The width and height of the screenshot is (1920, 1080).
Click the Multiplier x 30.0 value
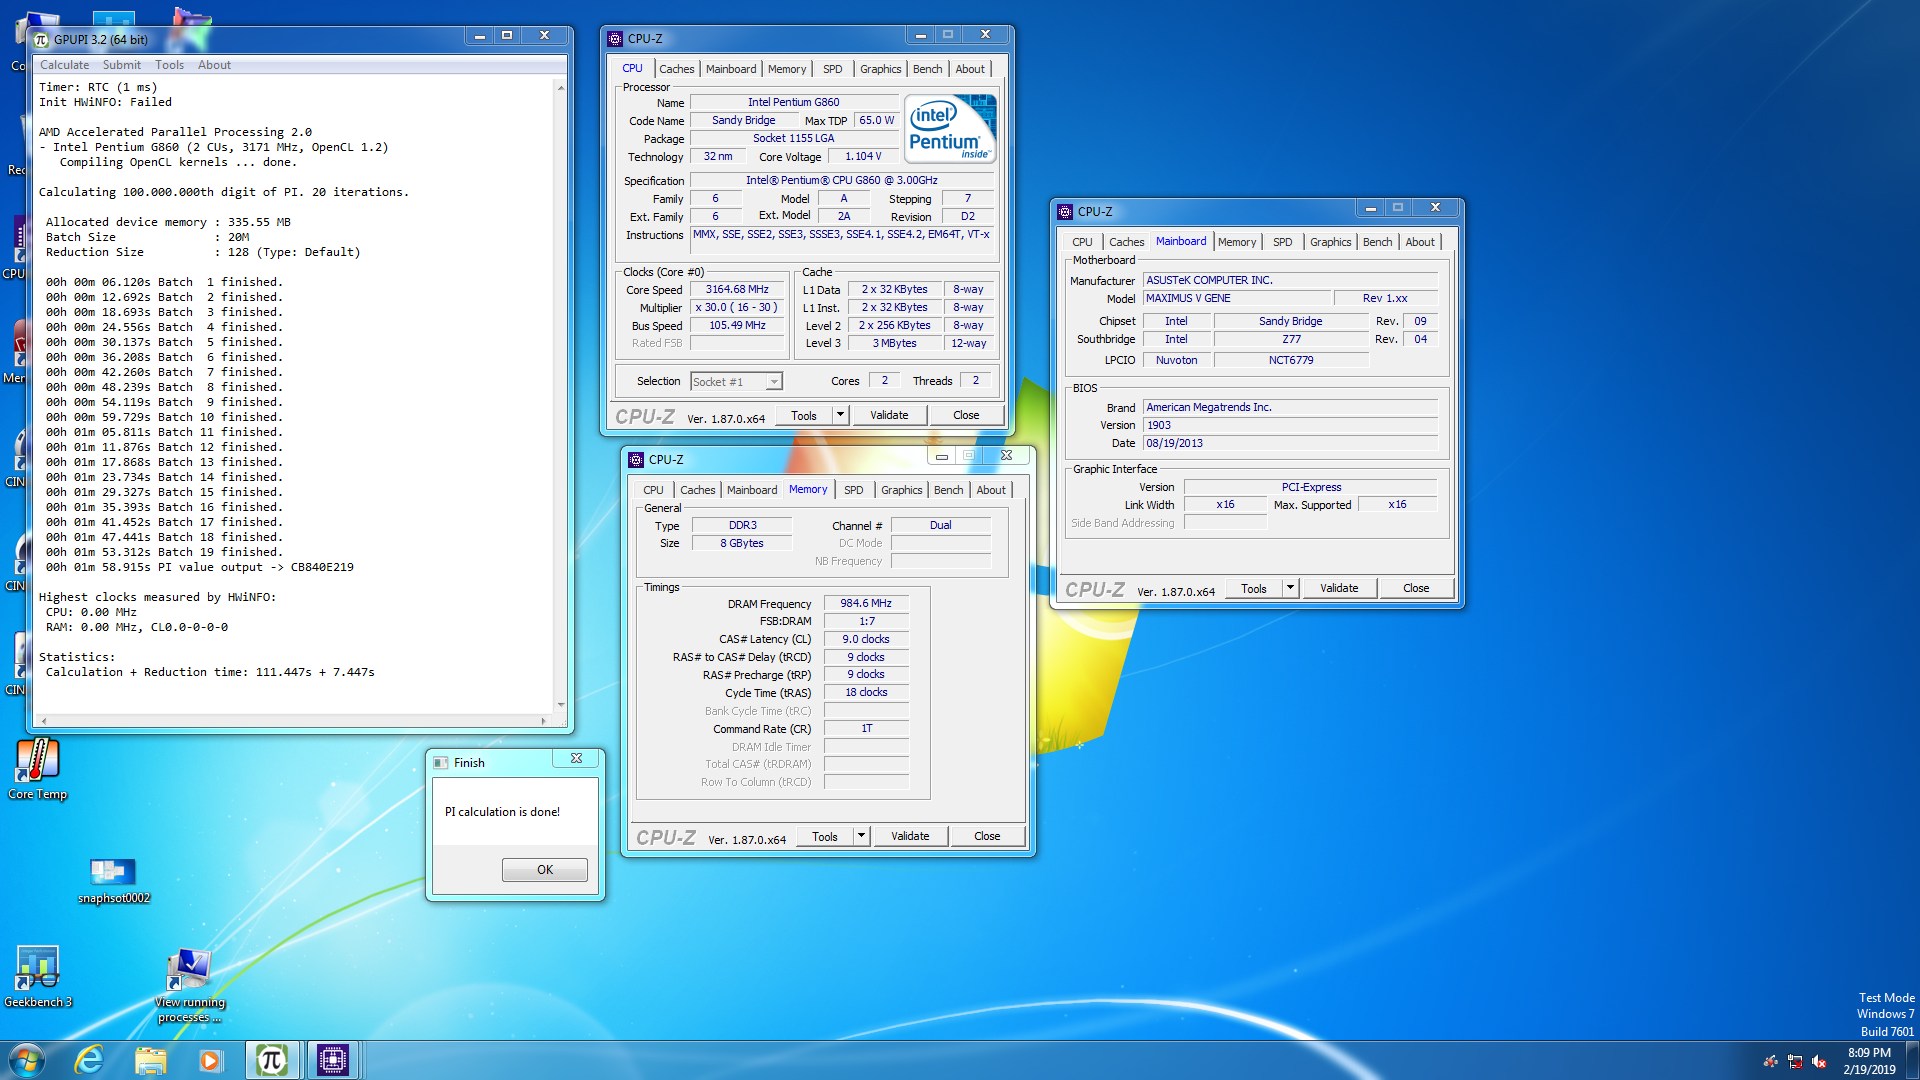point(737,307)
